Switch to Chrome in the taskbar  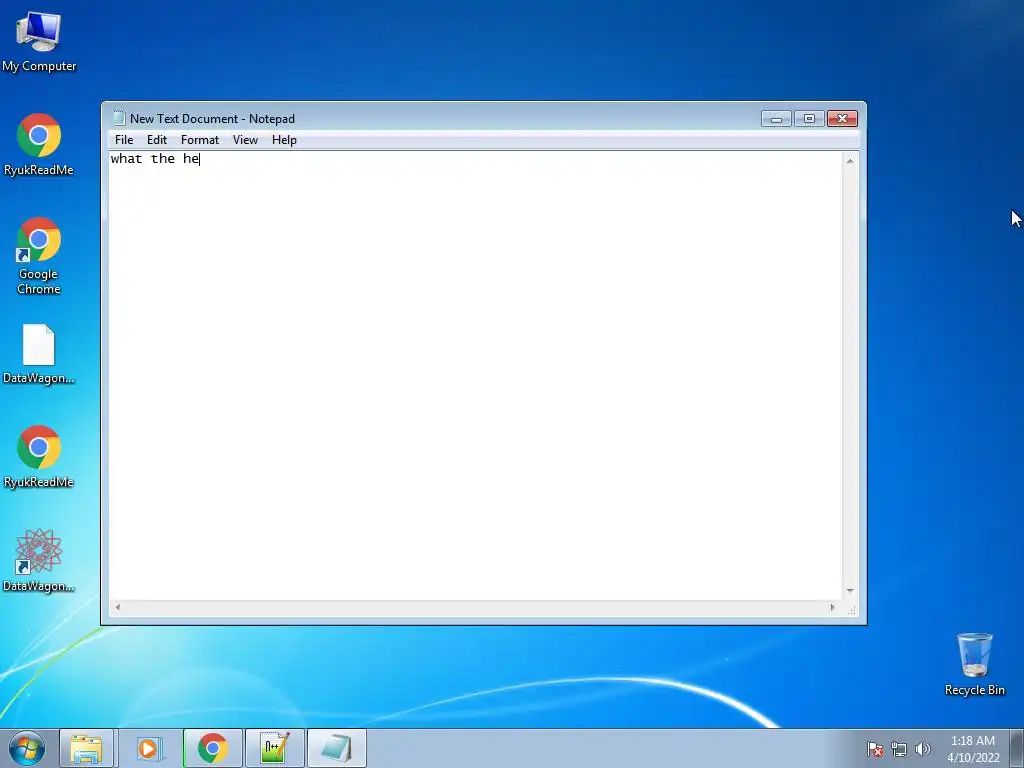[213, 748]
